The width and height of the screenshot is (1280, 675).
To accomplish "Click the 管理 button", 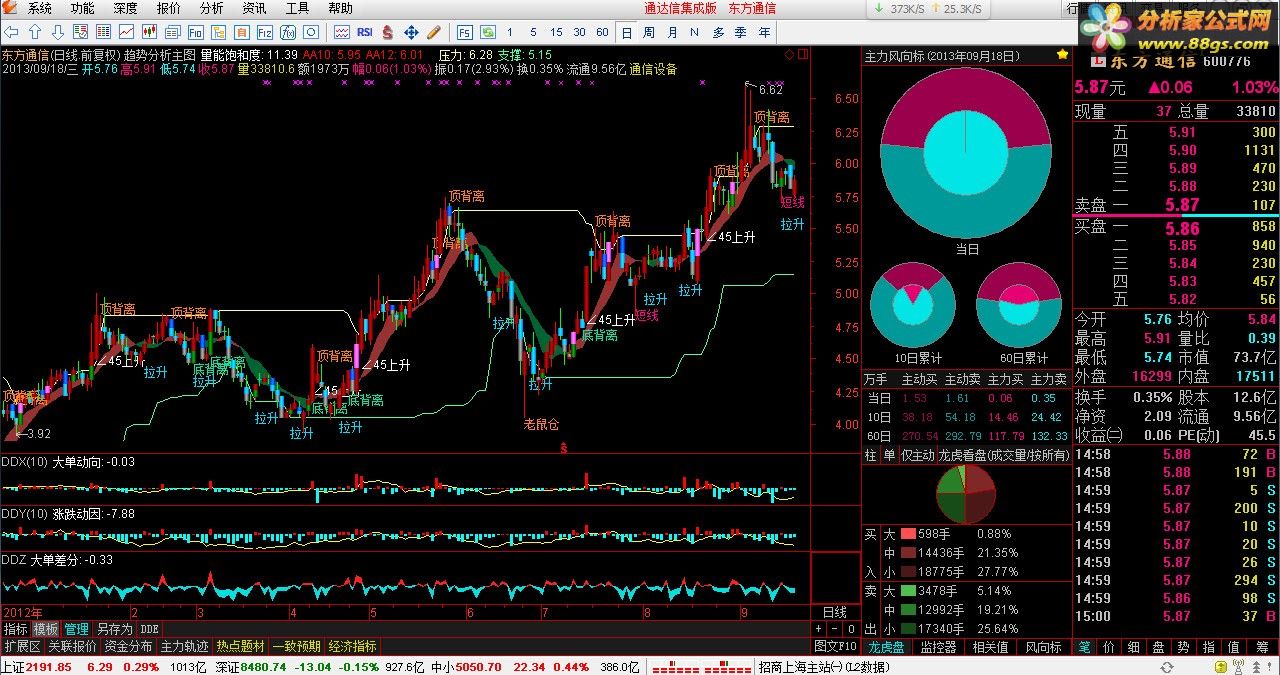I will [77, 629].
